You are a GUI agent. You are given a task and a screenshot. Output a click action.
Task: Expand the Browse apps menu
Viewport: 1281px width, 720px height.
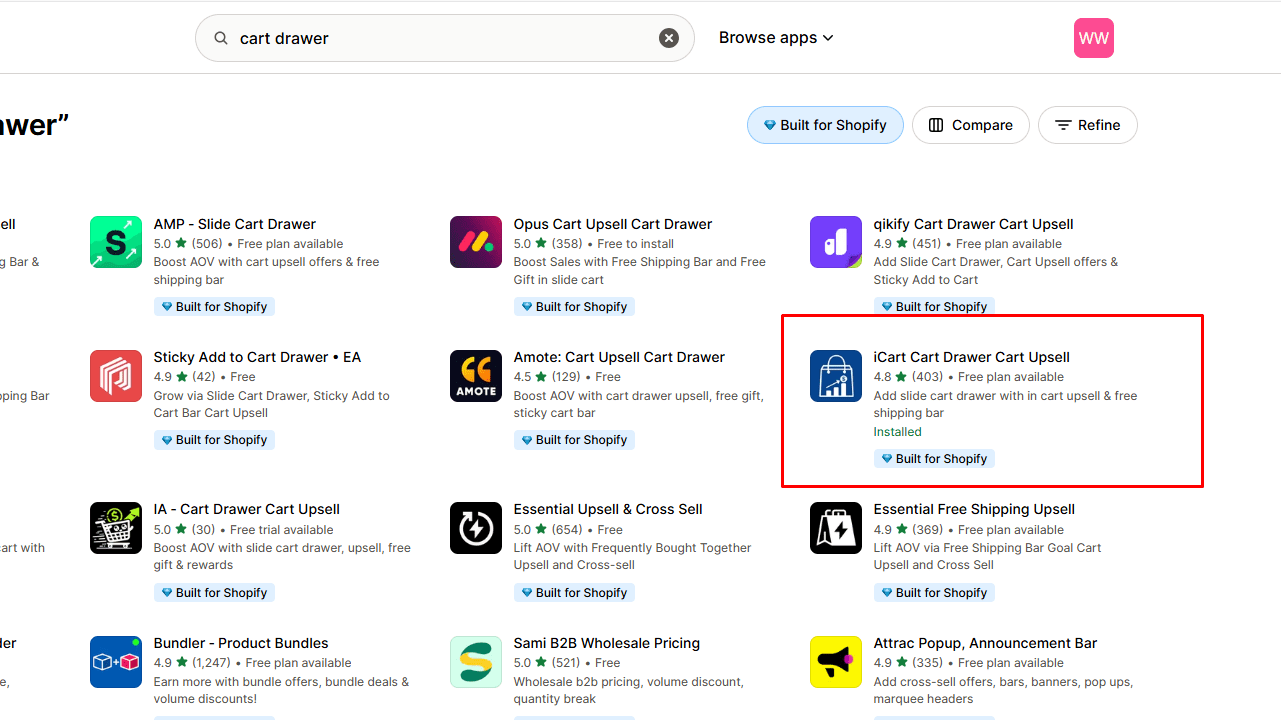[x=776, y=38]
